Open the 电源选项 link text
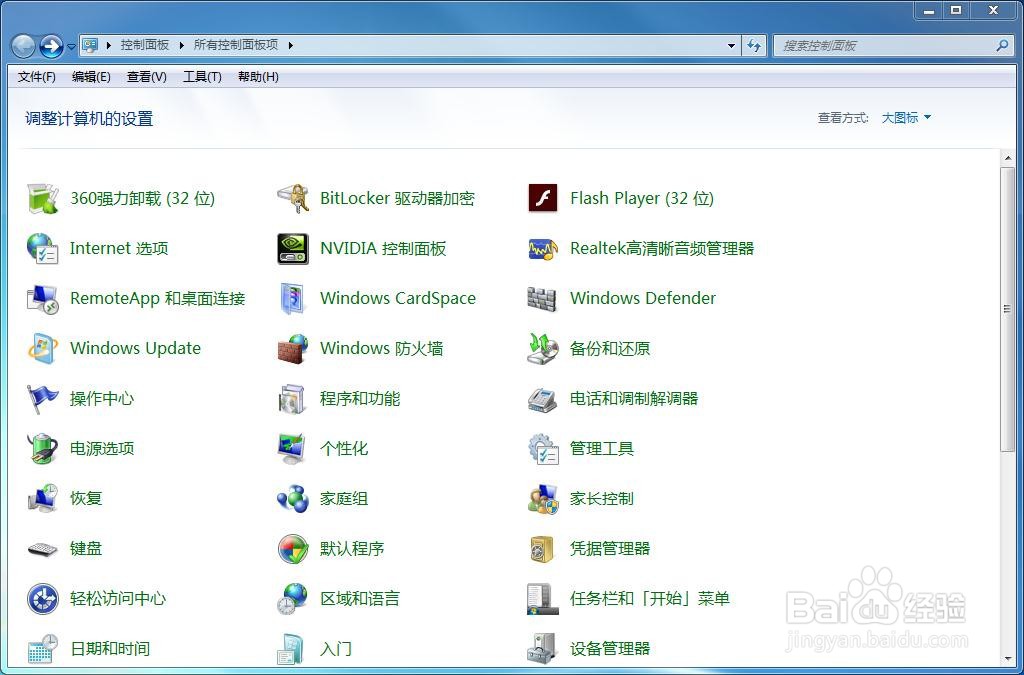1024x675 pixels. click(x=102, y=449)
